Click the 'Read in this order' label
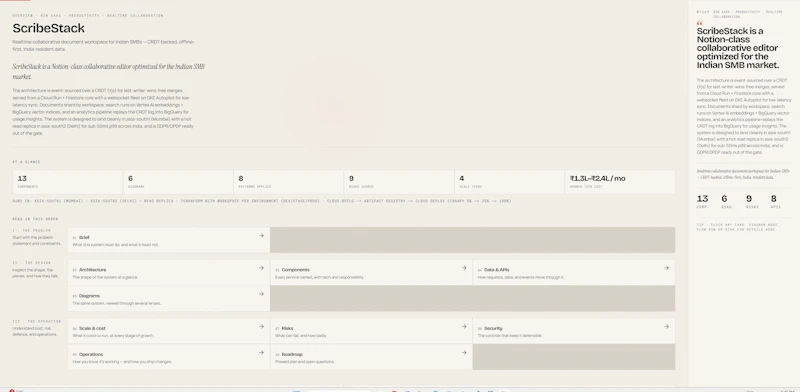 pyautogui.click(x=35, y=219)
